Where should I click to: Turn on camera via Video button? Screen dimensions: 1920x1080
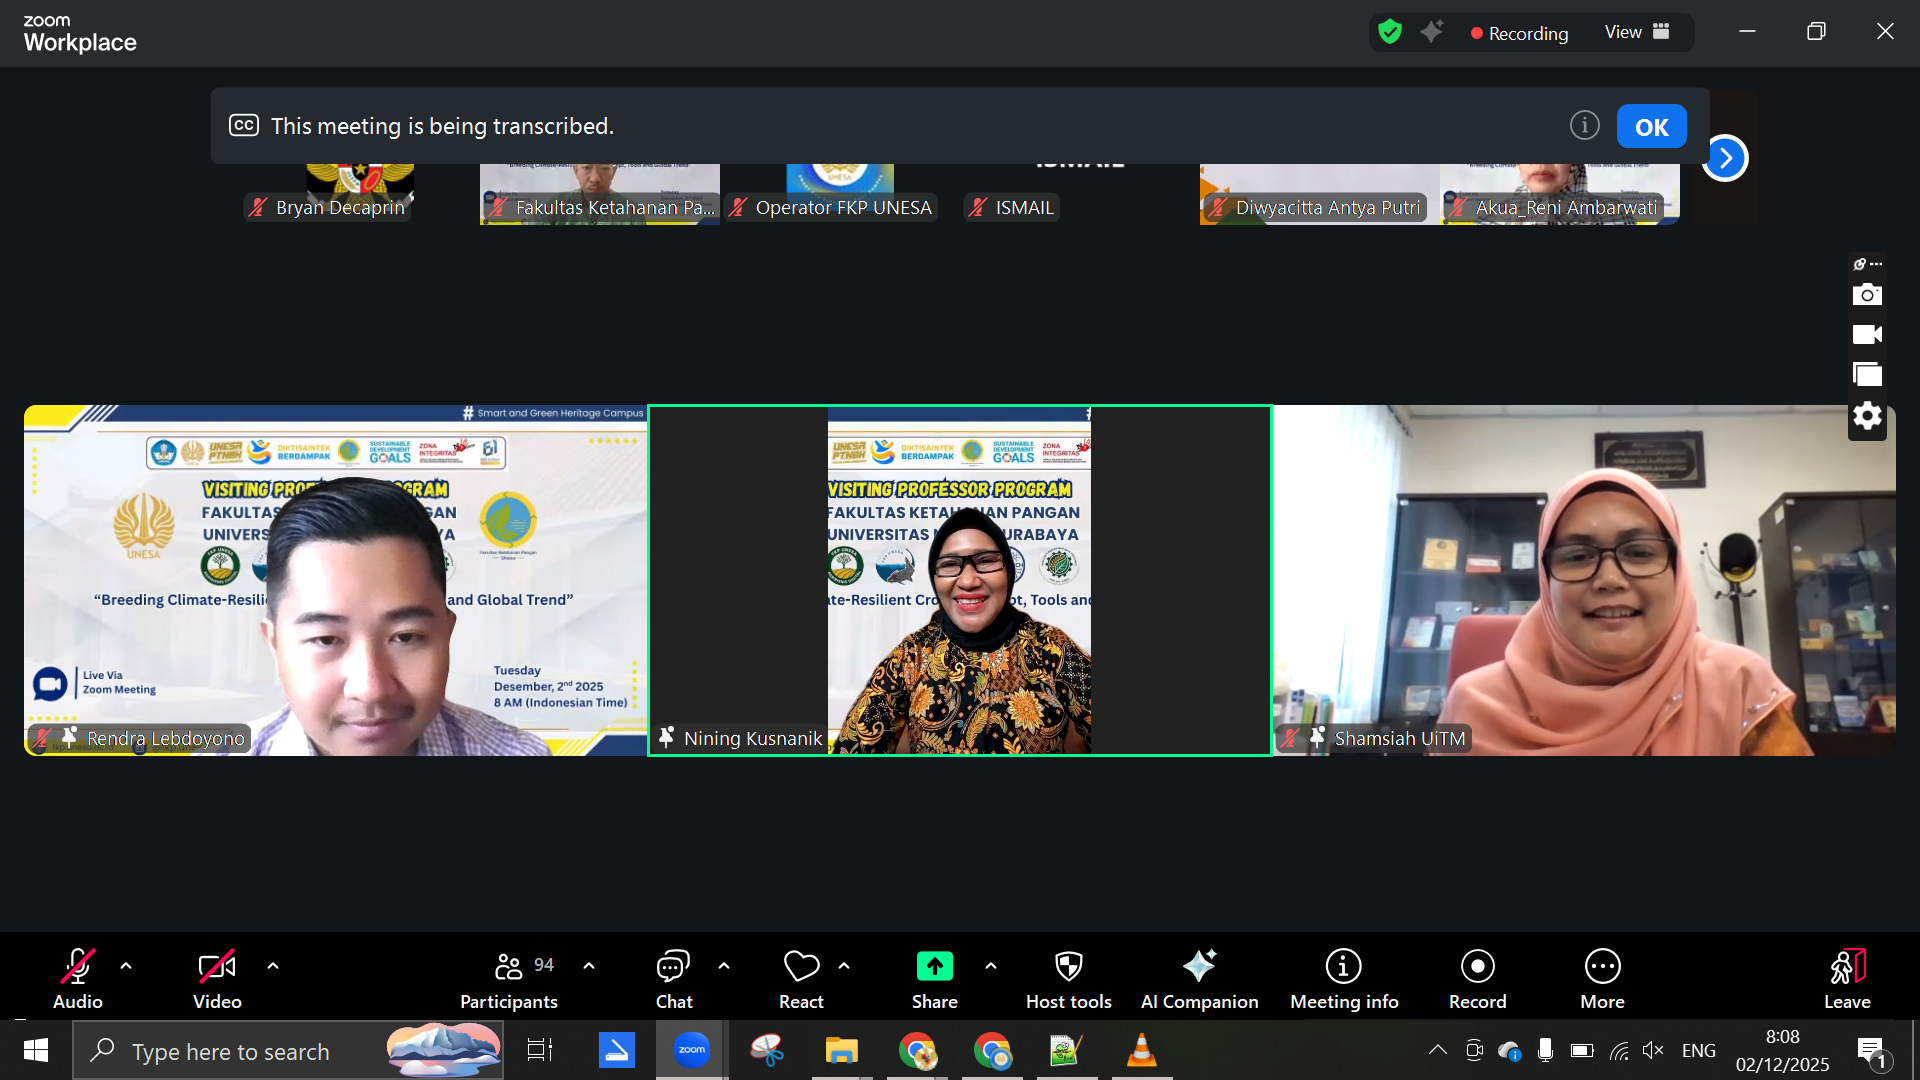point(216,967)
